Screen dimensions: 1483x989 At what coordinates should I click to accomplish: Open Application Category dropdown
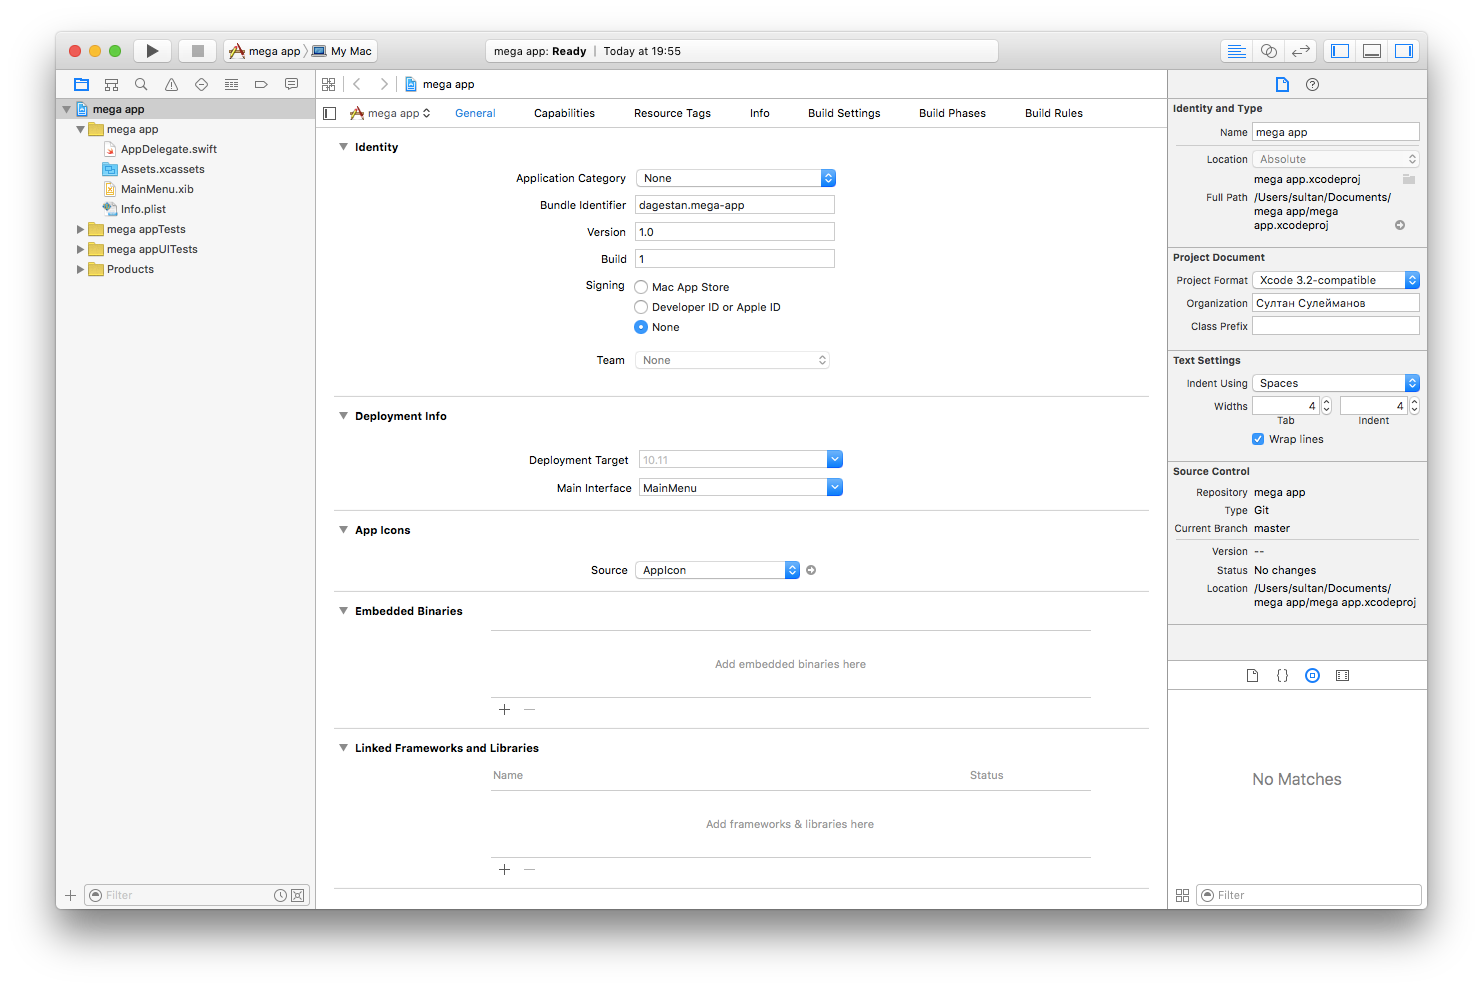(735, 178)
